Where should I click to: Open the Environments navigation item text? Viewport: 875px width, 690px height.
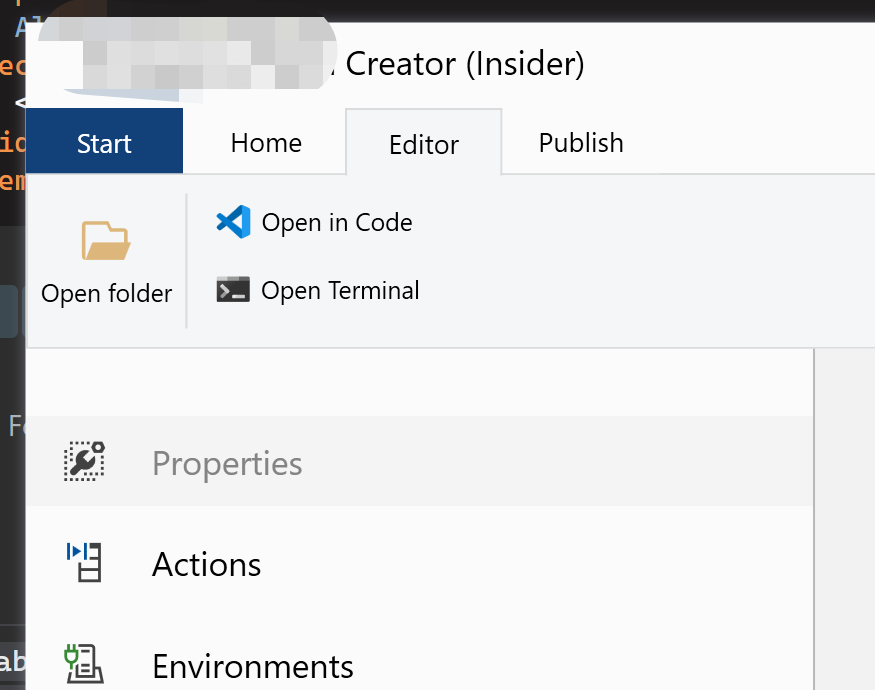tap(253, 666)
